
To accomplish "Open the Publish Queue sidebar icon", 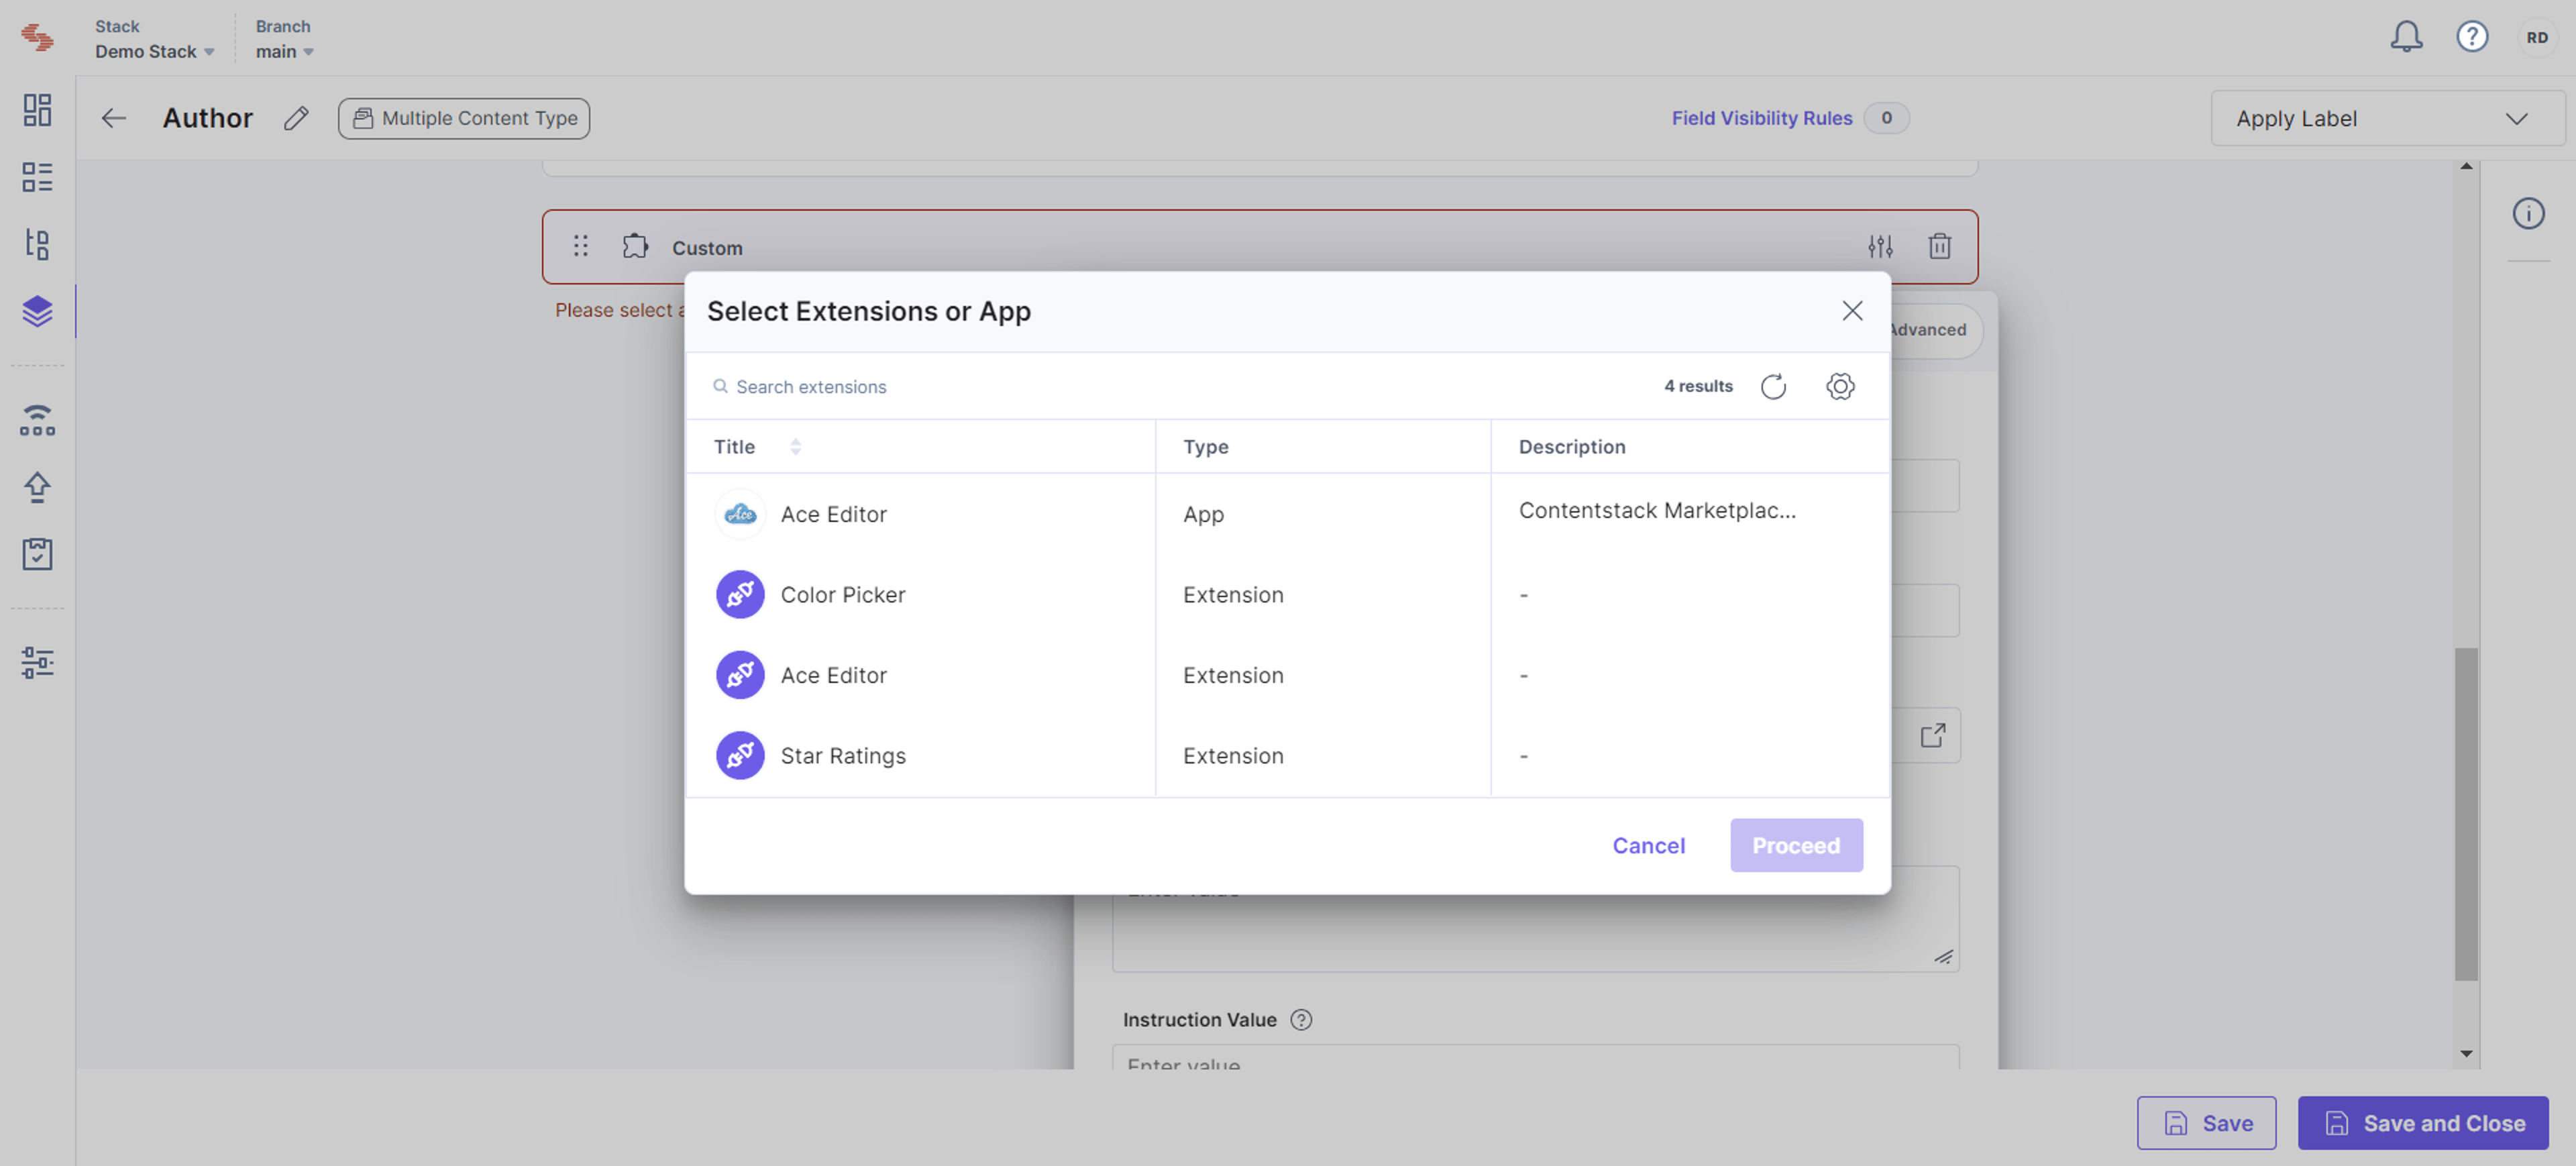I will click(37, 420).
